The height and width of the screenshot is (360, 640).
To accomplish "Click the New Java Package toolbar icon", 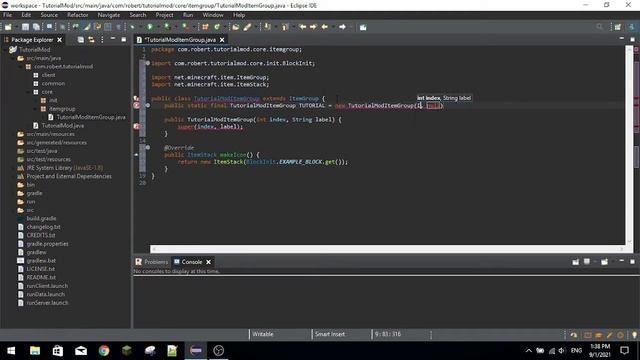I will (205, 27).
